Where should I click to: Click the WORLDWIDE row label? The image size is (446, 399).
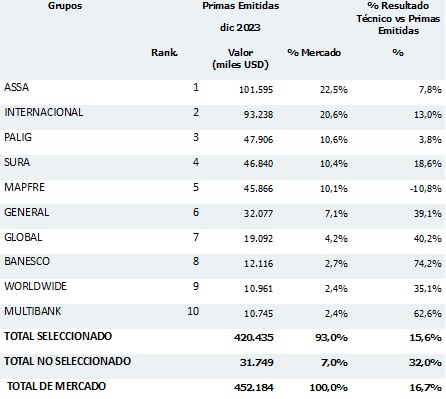point(35,286)
